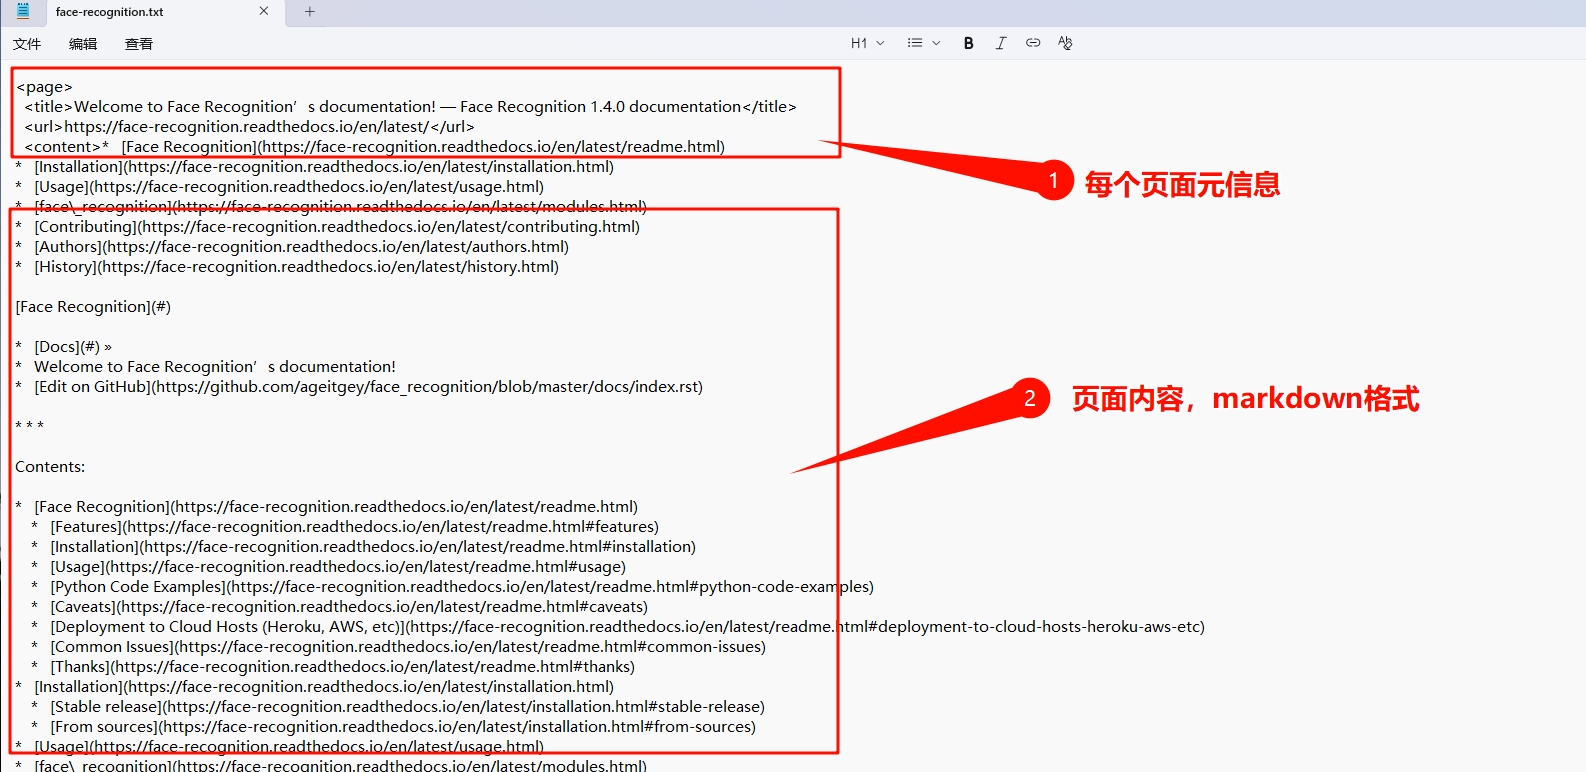
Task: Close the face-recognition.txt tab
Action: tap(264, 12)
